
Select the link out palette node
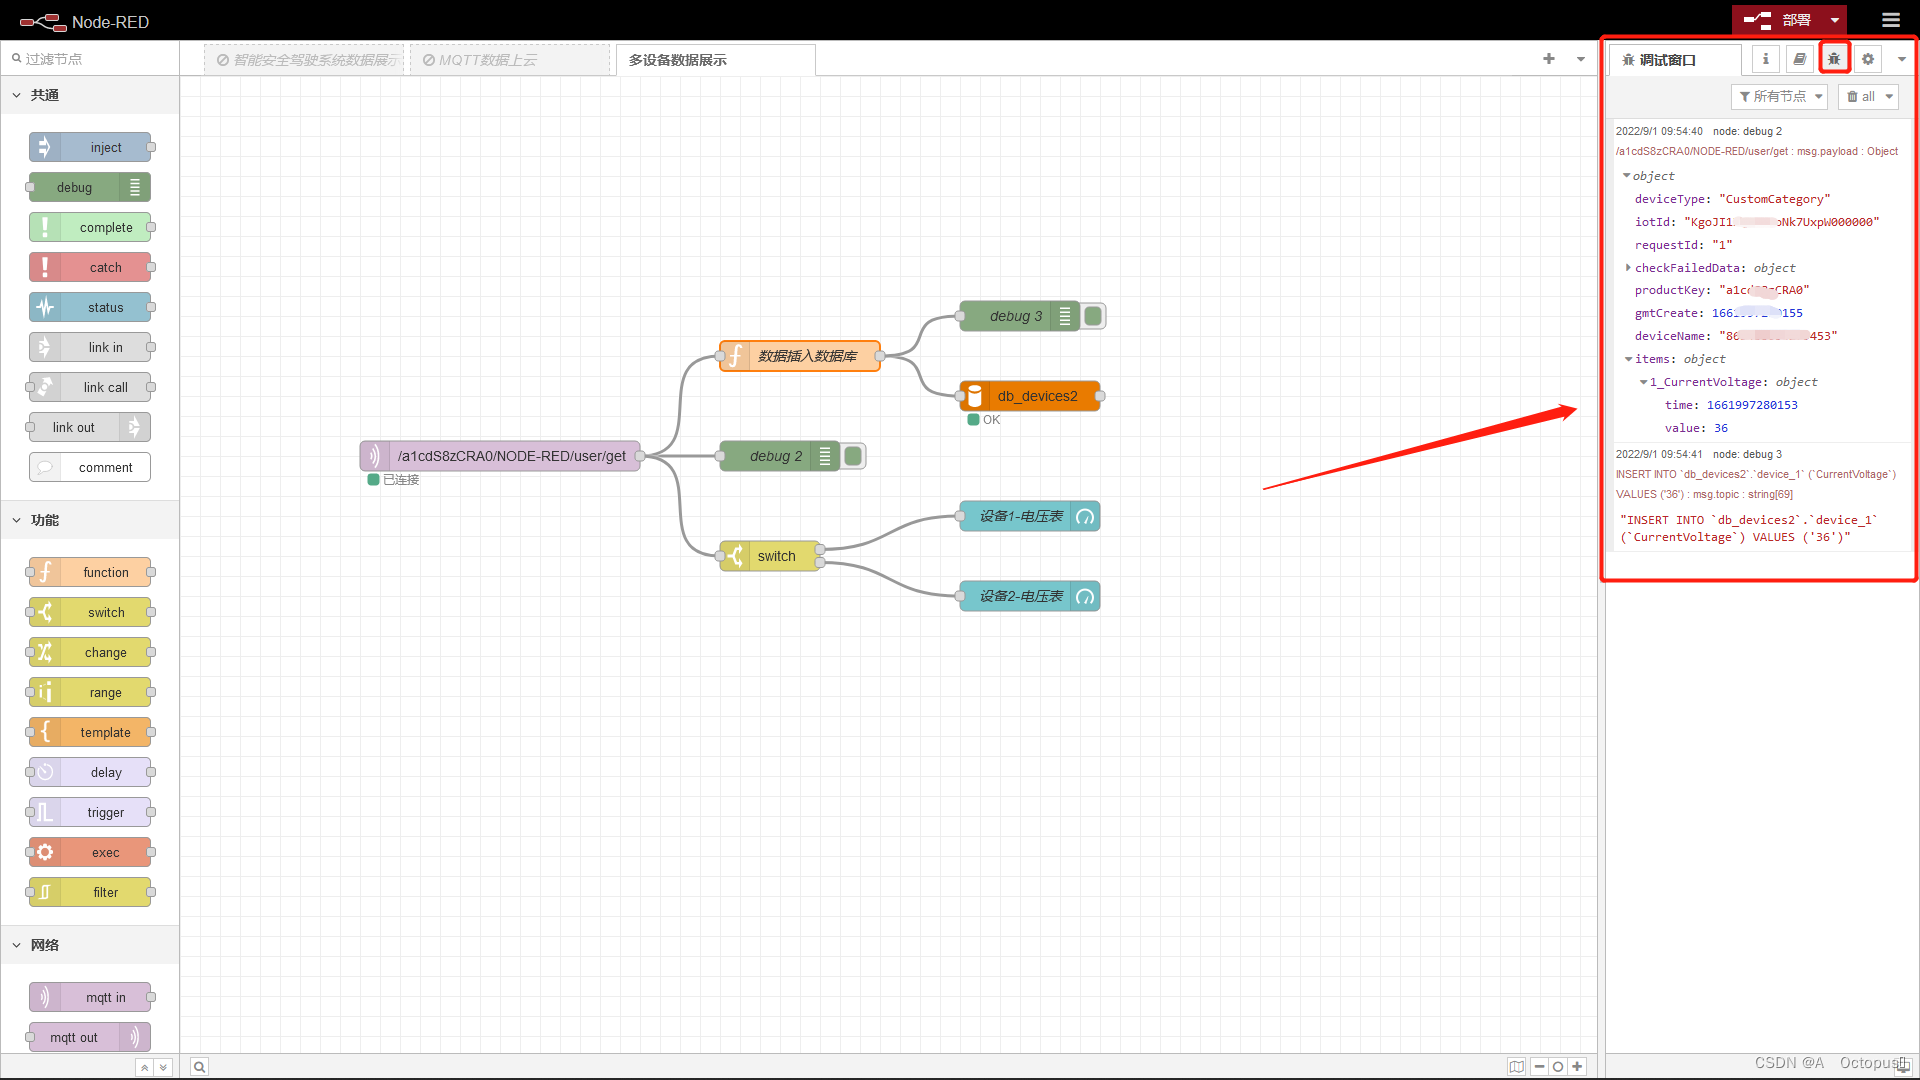click(90, 427)
